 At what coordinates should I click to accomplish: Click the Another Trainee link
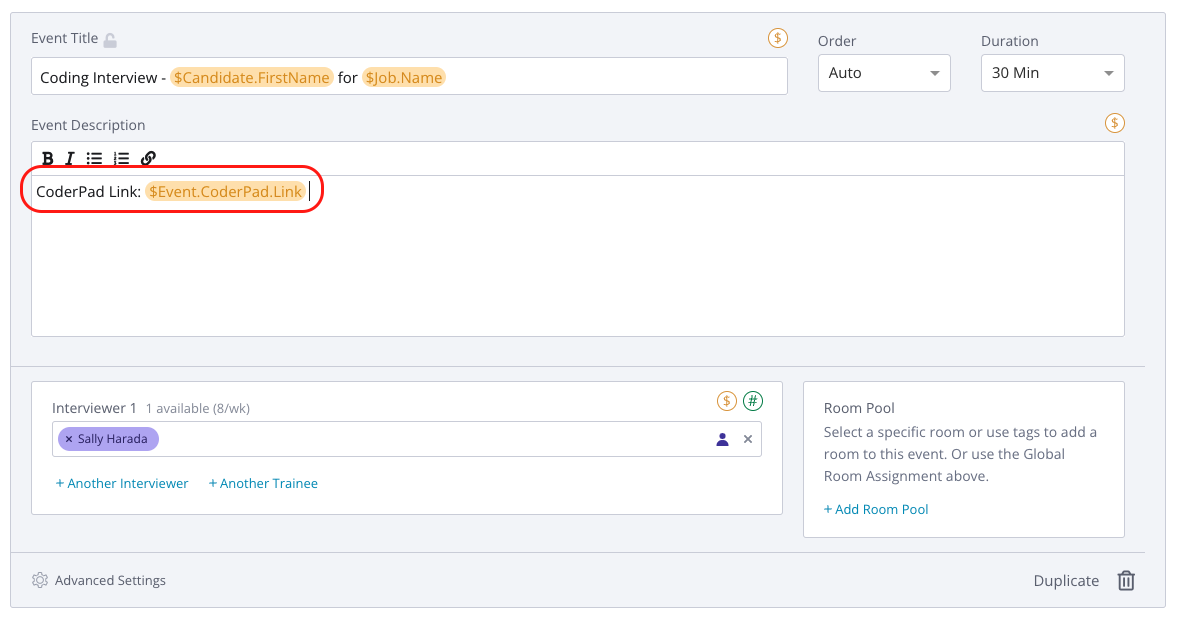tap(263, 483)
